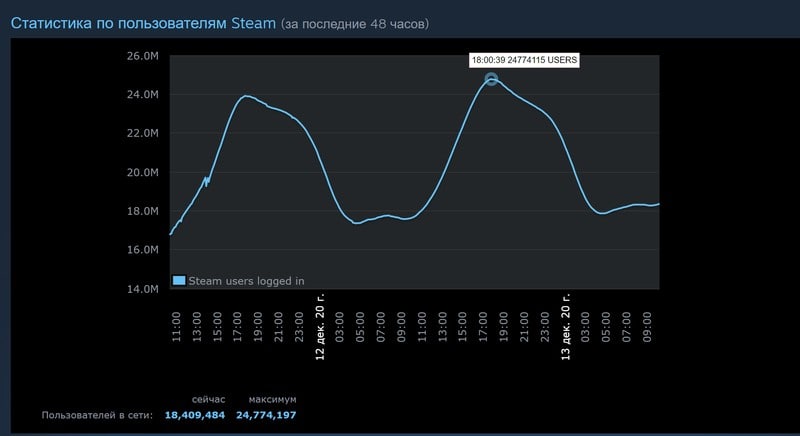The height and width of the screenshot is (436, 800).
Task: Click the 'максимум' column header
Action: (x=272, y=399)
